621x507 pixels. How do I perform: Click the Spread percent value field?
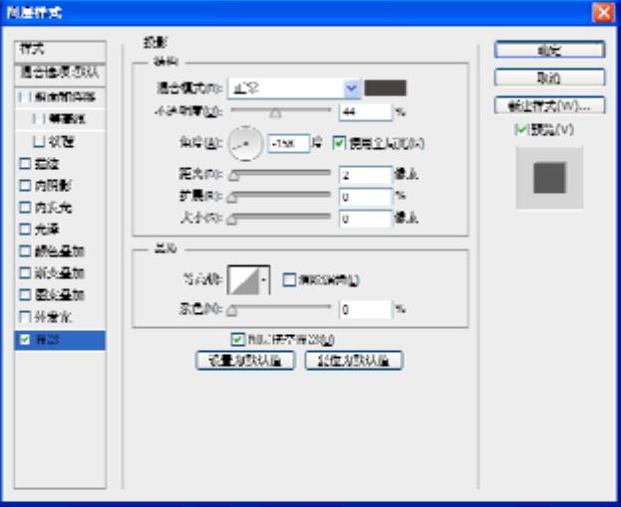[365, 196]
